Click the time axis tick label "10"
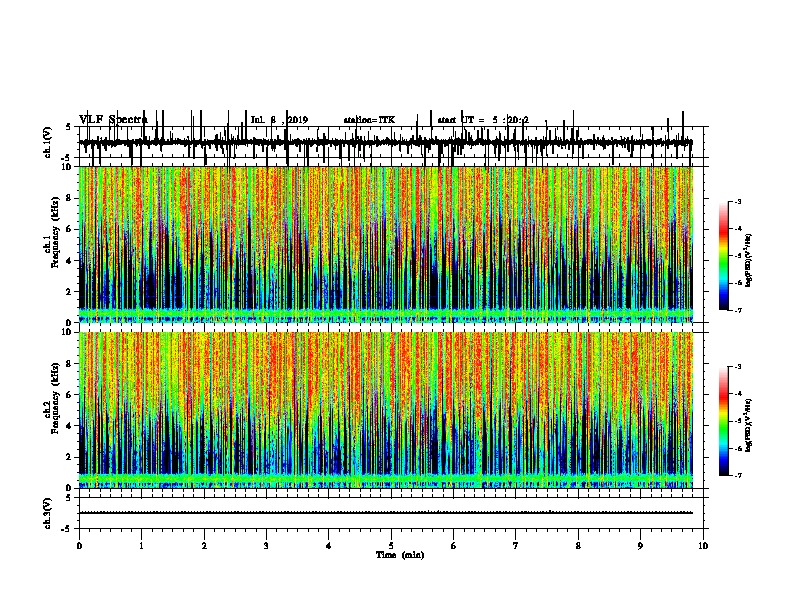The height and width of the screenshot is (612, 792). click(703, 546)
